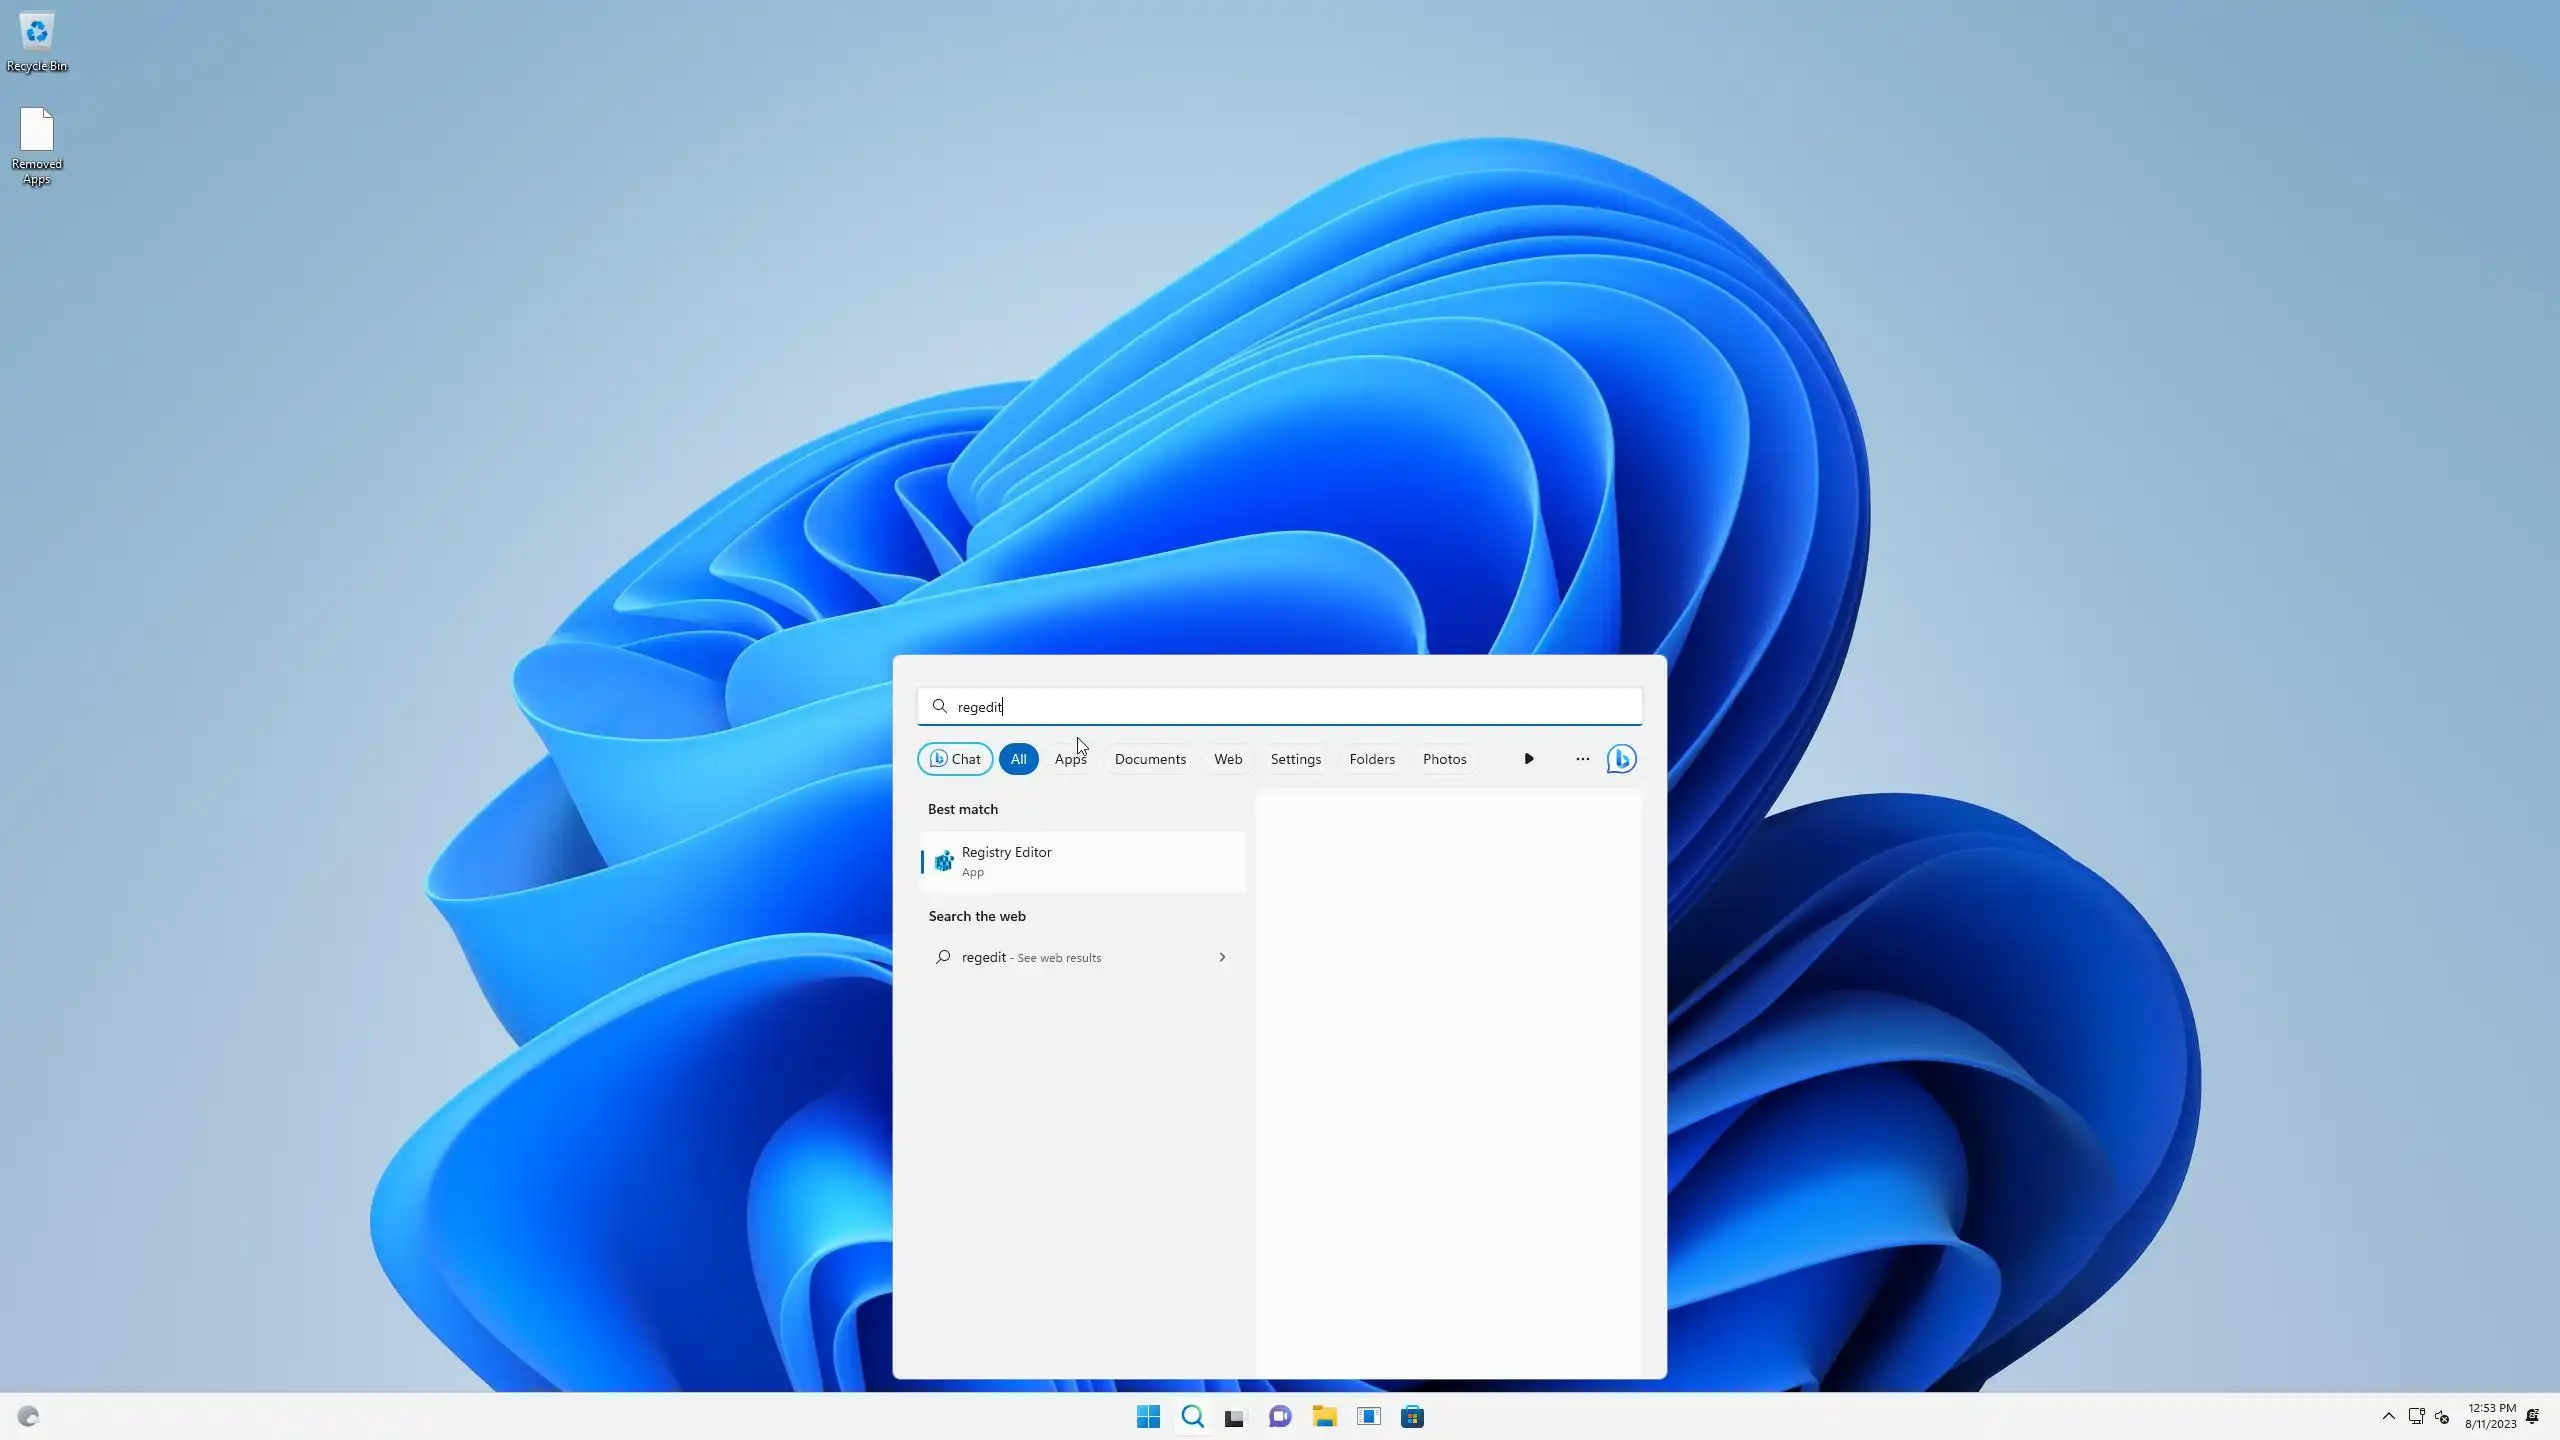This screenshot has width=2560, height=1440.
Task: Open the Removed Apps desktop file
Action: pyautogui.click(x=37, y=145)
